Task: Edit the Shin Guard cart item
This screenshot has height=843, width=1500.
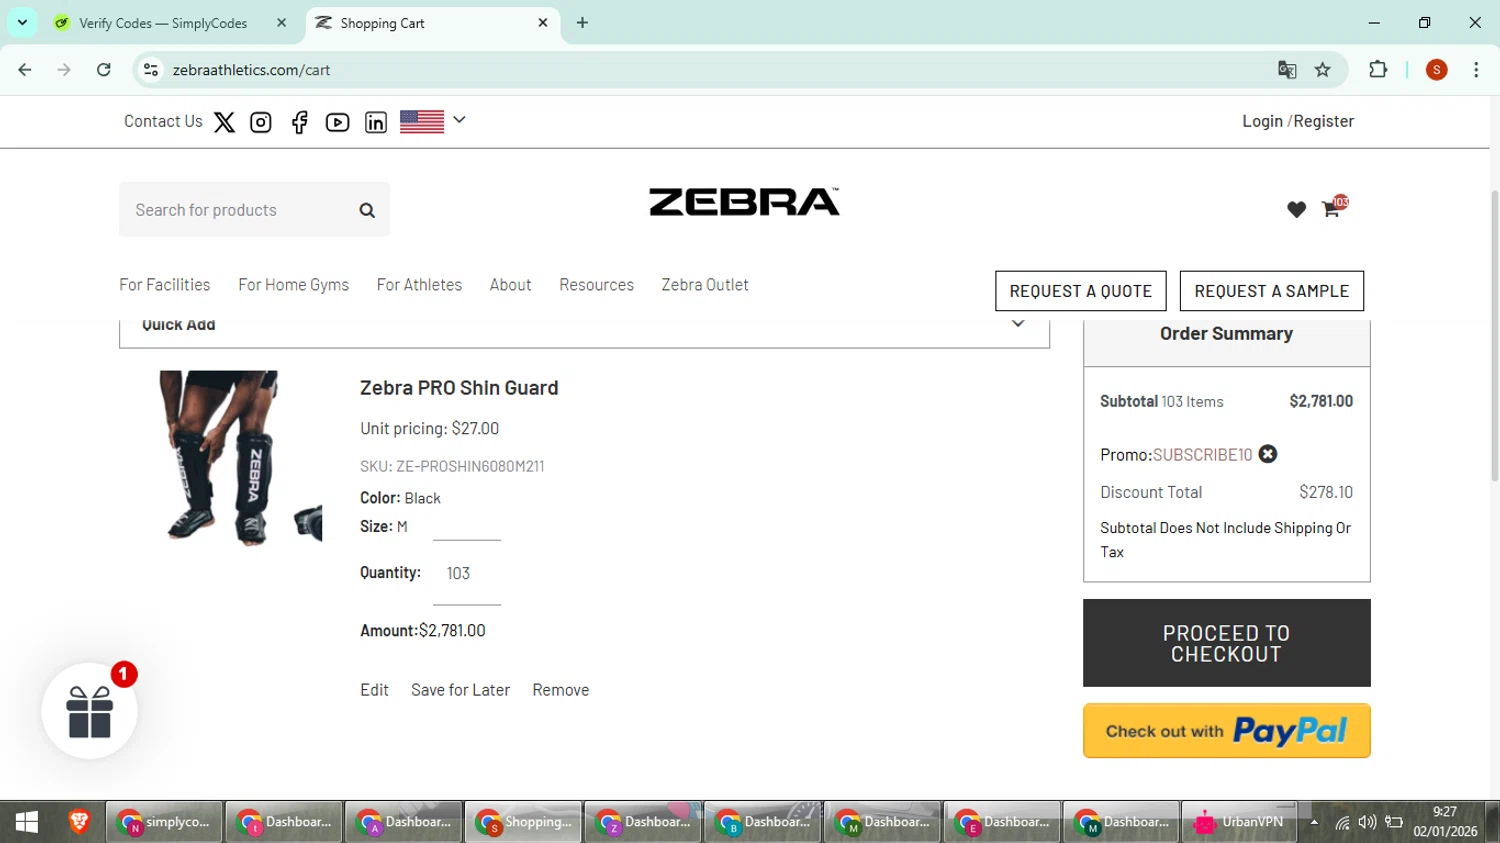Action: click(374, 690)
